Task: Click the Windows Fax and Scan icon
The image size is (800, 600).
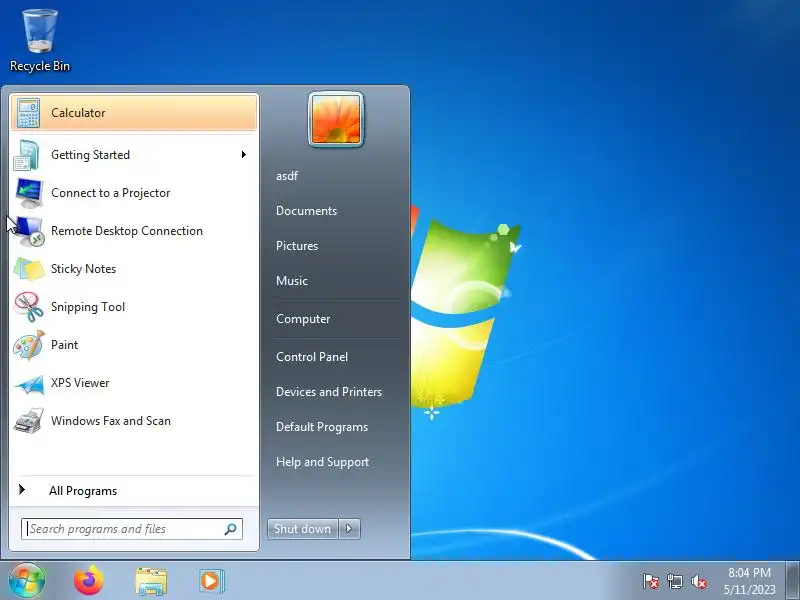Action: 29,421
